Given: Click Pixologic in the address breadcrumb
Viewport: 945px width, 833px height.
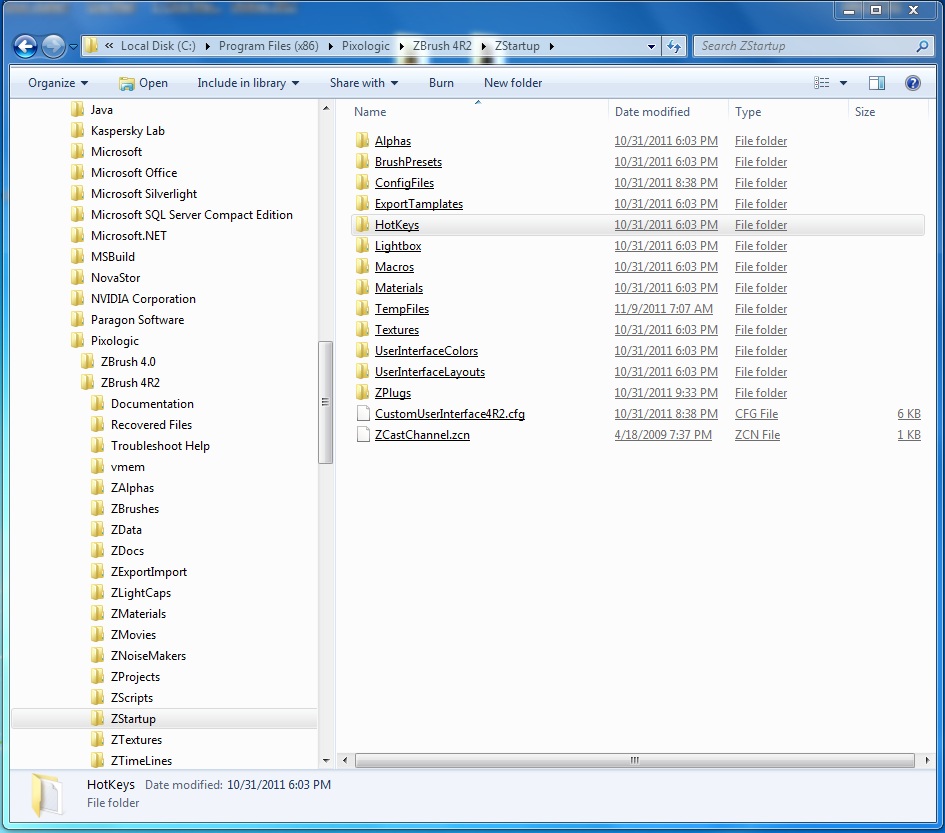Looking at the screenshot, I should tap(366, 46).
